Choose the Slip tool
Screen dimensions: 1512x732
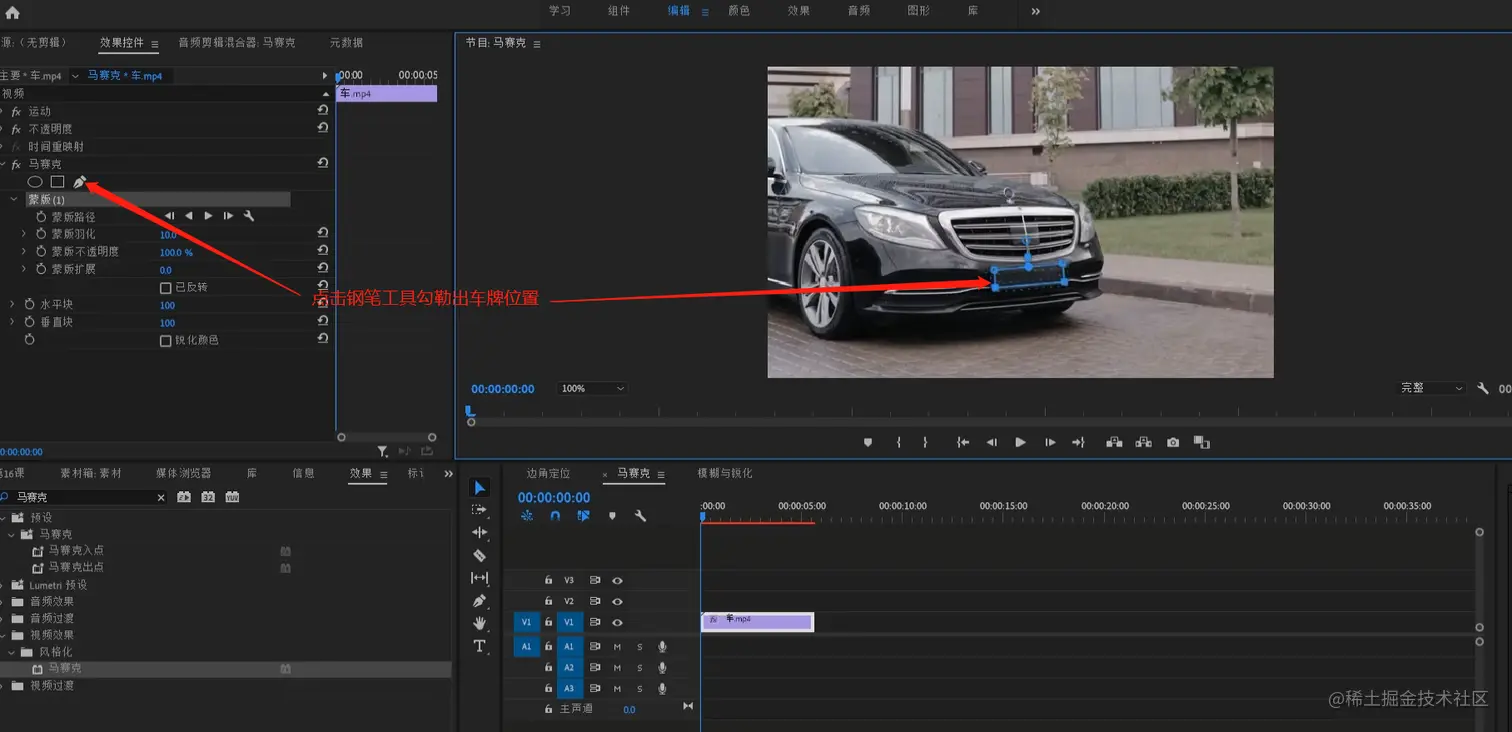coord(480,578)
